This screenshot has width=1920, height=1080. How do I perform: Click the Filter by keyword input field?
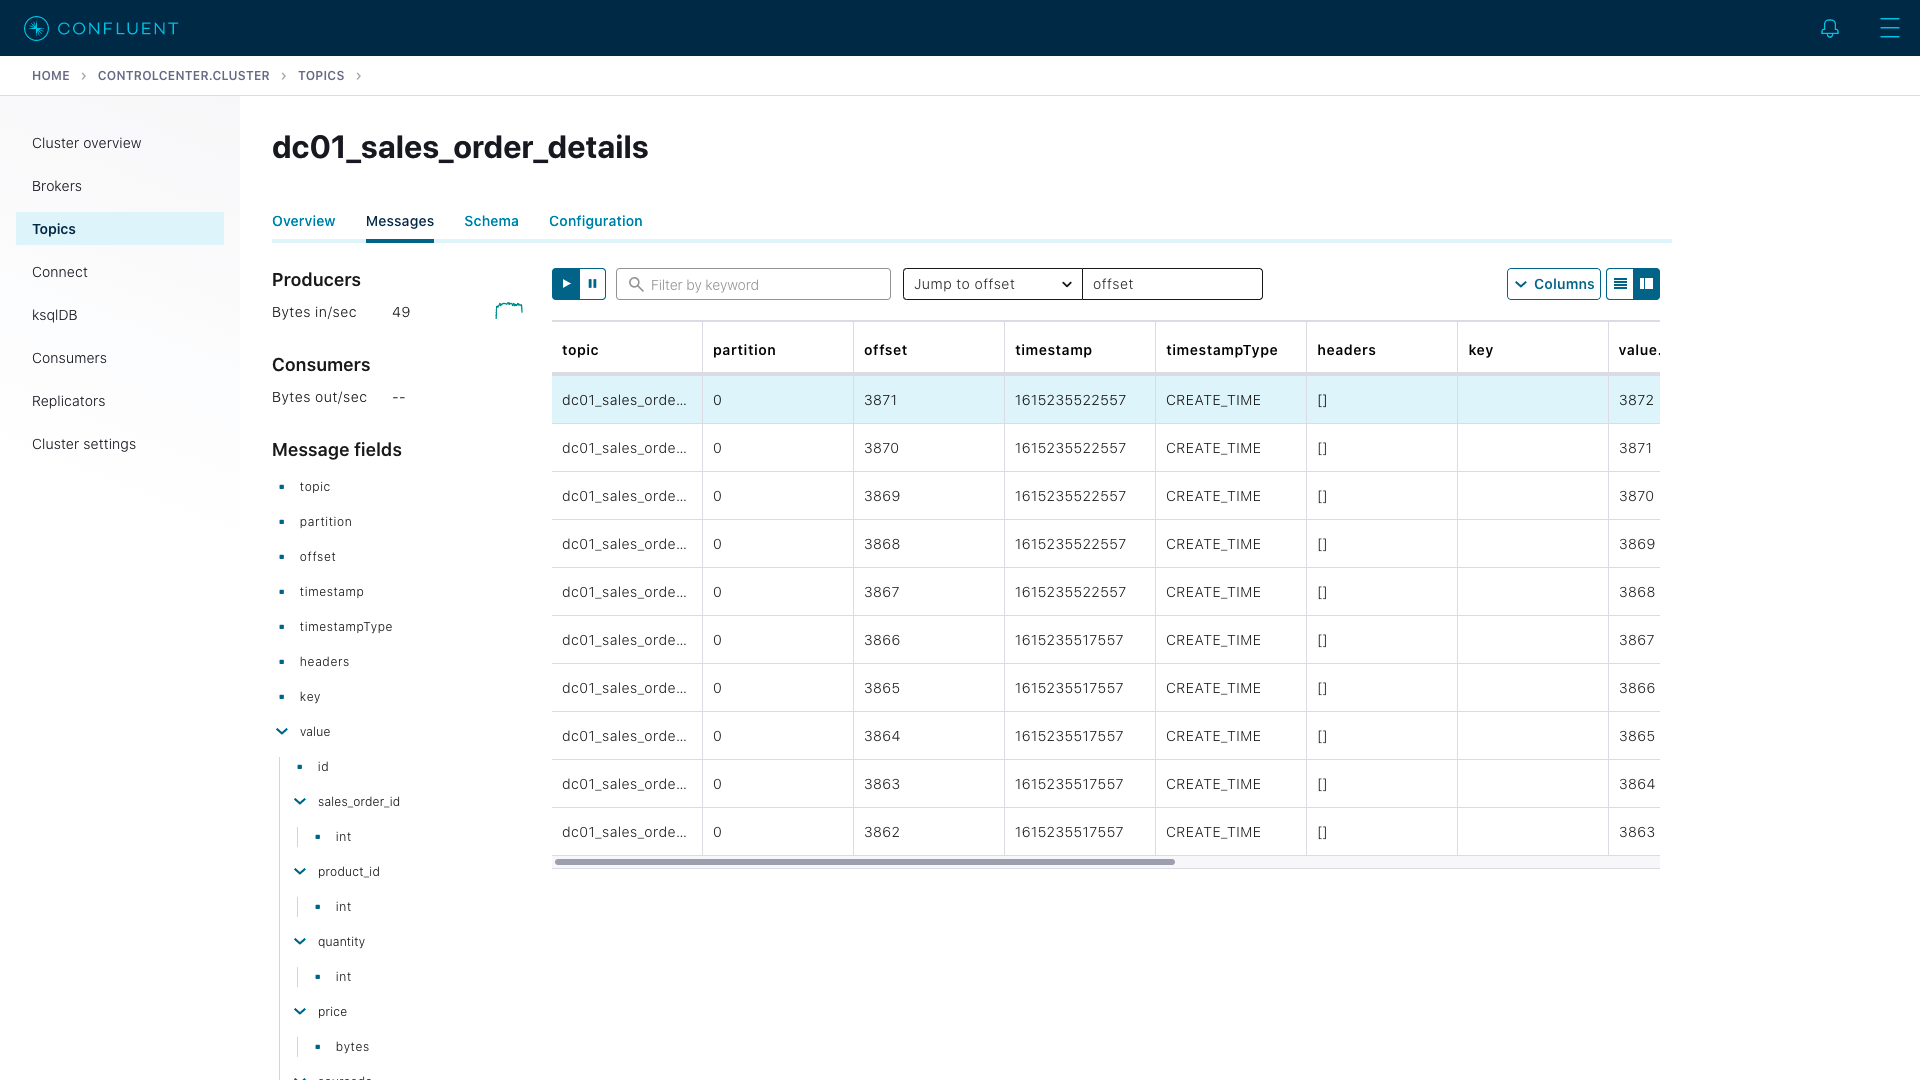(753, 284)
